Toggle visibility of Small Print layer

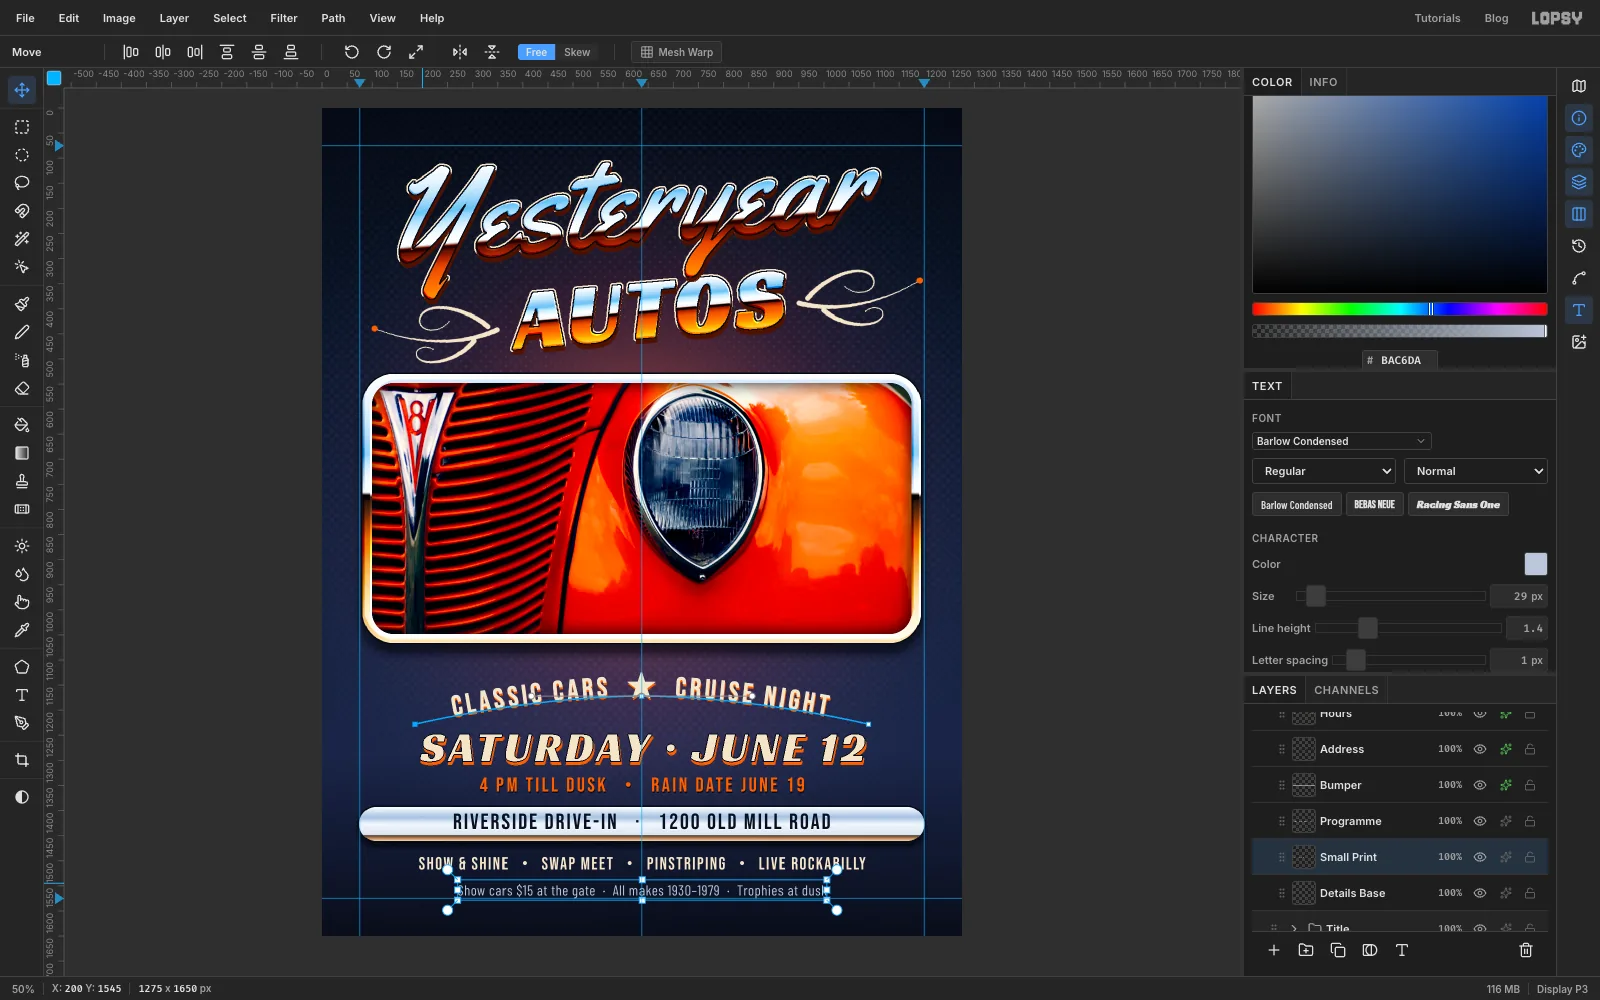(x=1480, y=857)
